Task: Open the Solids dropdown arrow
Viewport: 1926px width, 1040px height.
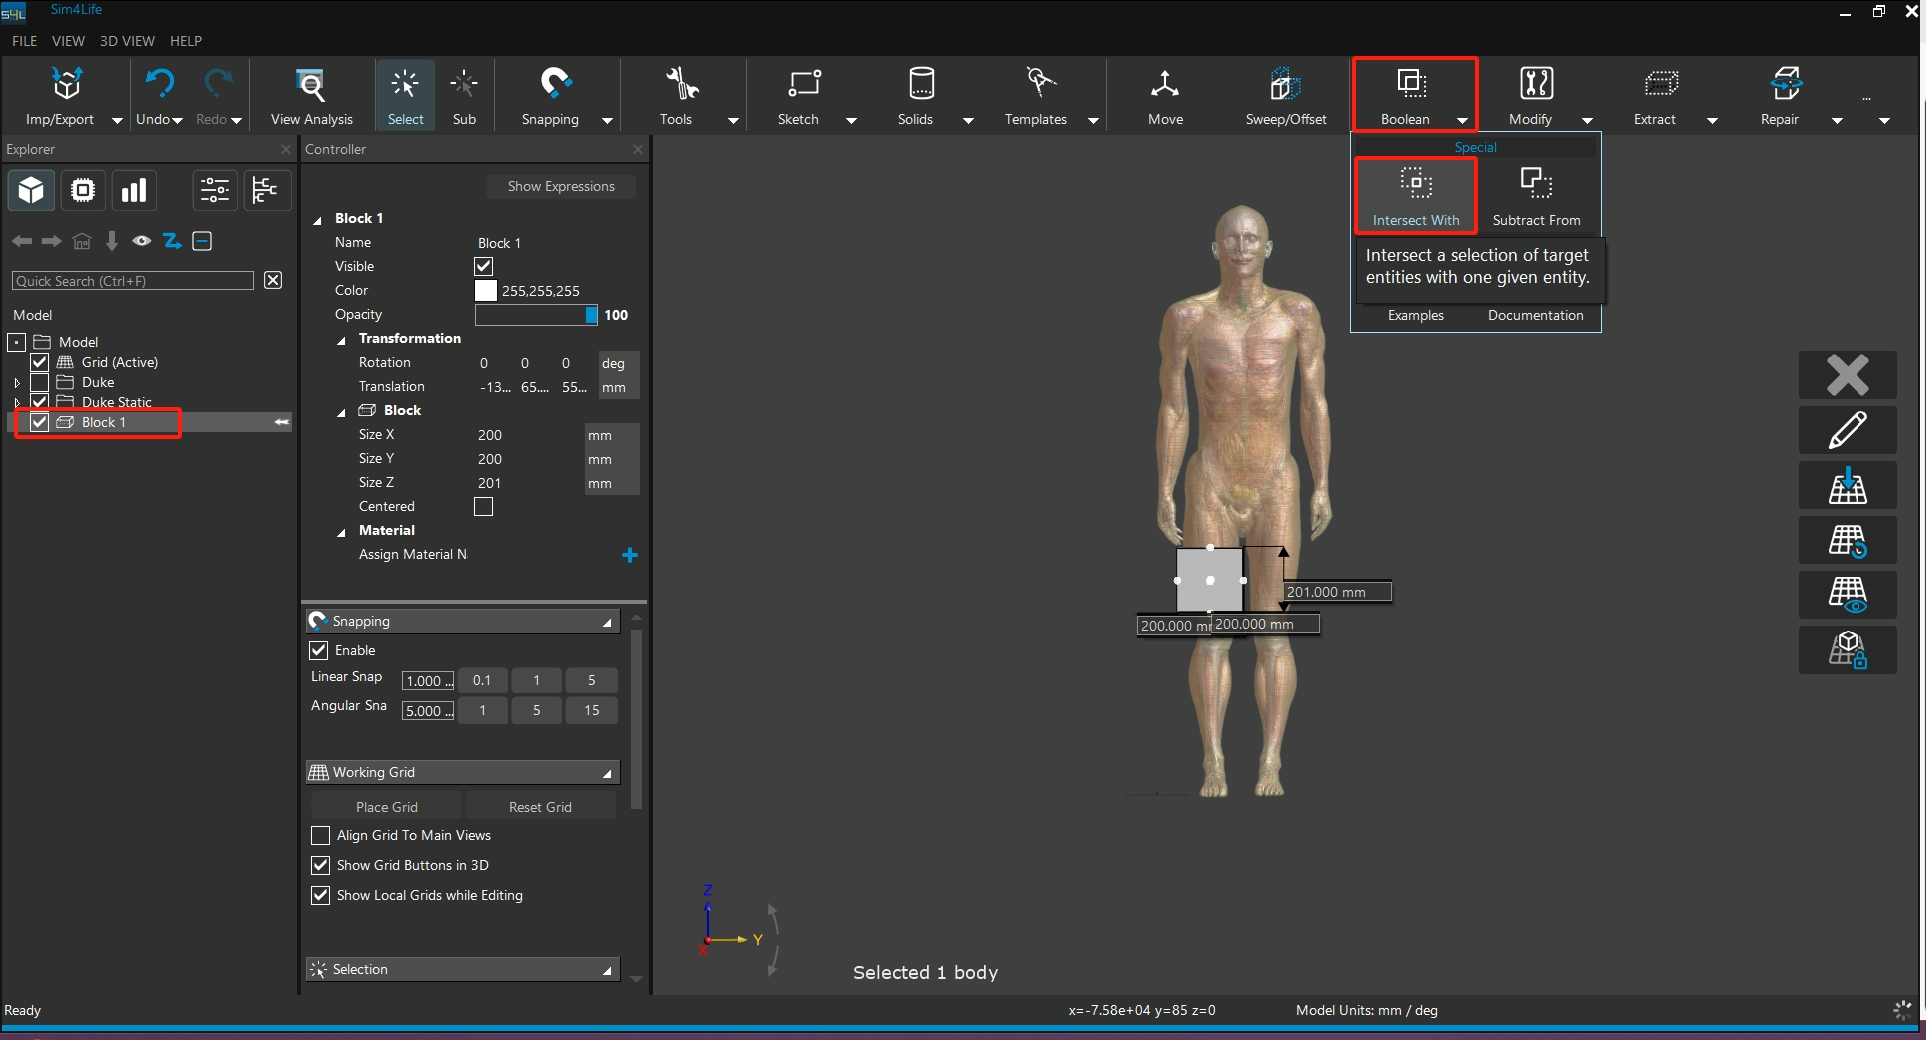Action: 968,120
